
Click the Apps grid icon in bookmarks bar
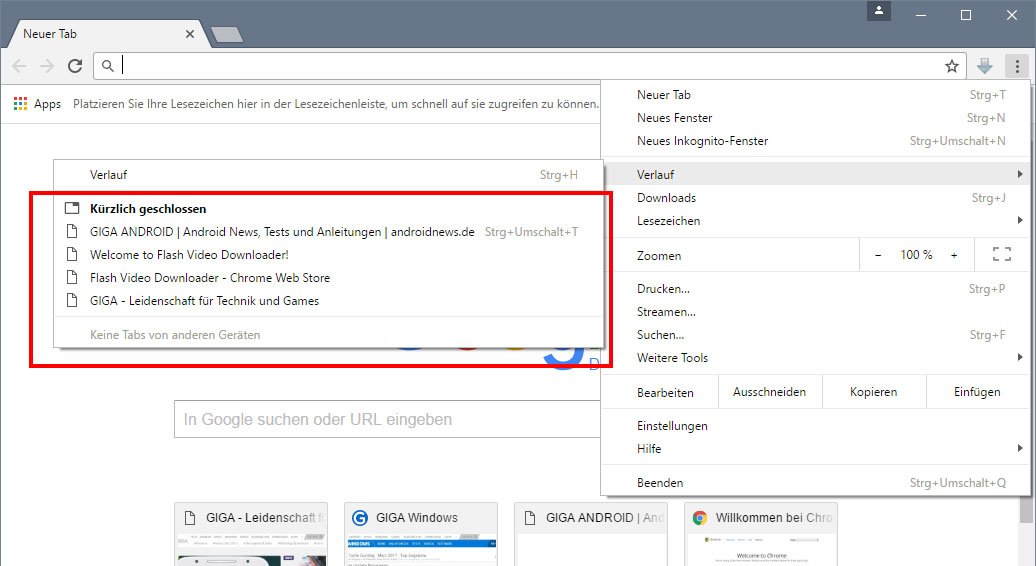coord(20,104)
